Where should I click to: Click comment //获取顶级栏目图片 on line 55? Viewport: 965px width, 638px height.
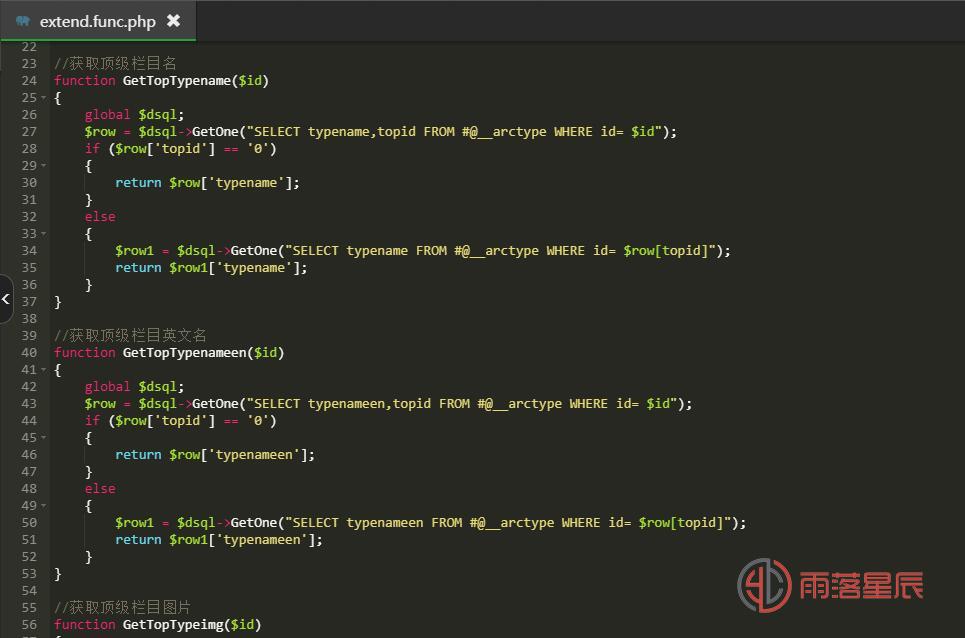(122, 607)
